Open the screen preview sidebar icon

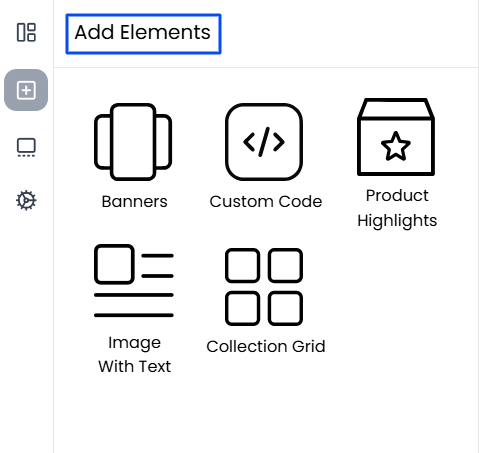point(26,147)
